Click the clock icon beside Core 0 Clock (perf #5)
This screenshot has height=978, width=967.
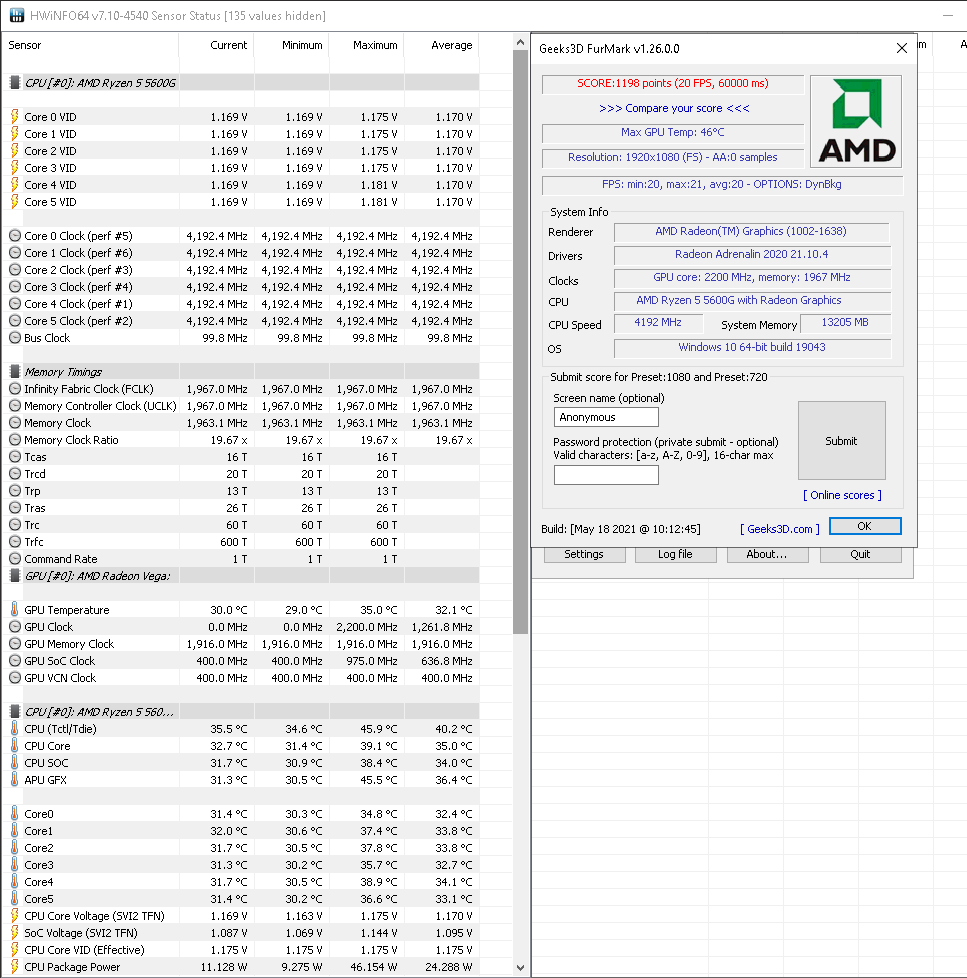click(x=15, y=236)
